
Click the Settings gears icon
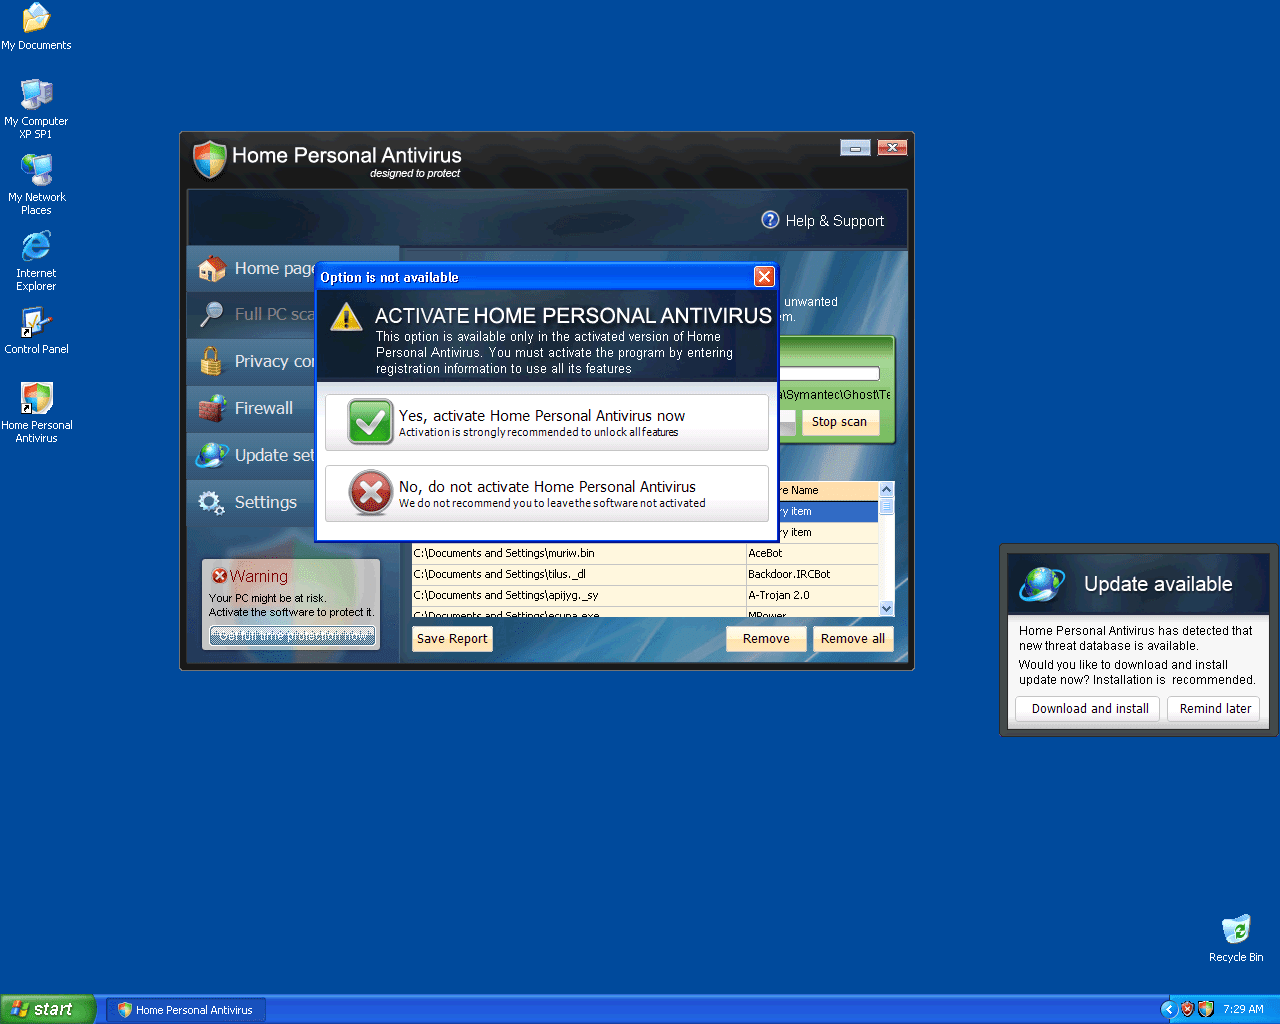coord(211,502)
